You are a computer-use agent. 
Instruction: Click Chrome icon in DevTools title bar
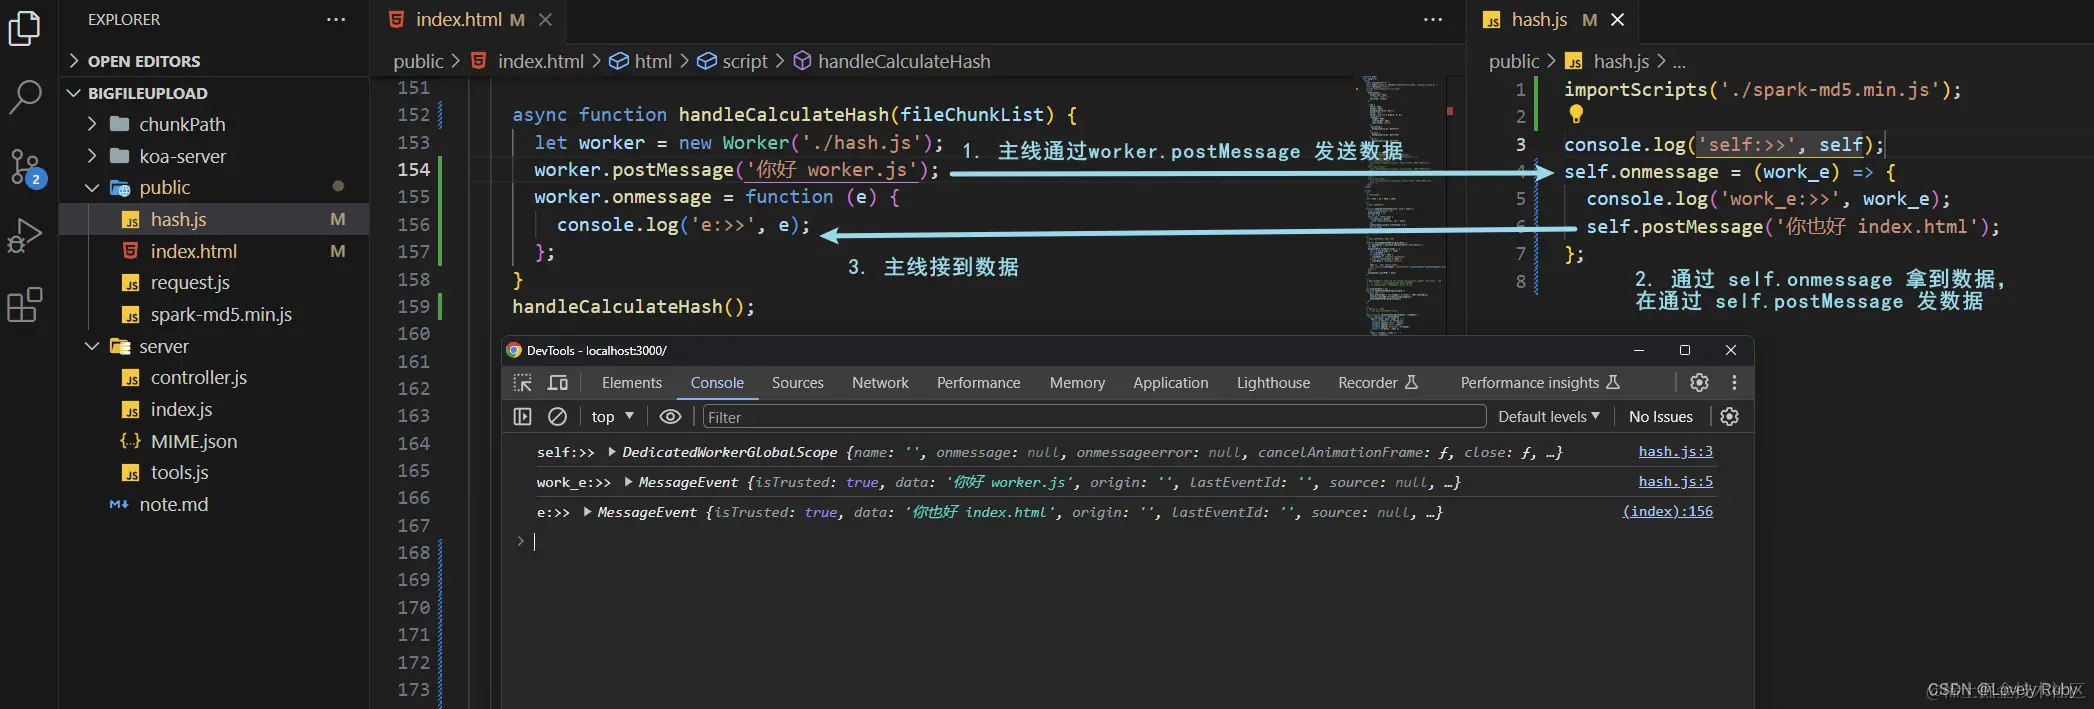coord(514,350)
